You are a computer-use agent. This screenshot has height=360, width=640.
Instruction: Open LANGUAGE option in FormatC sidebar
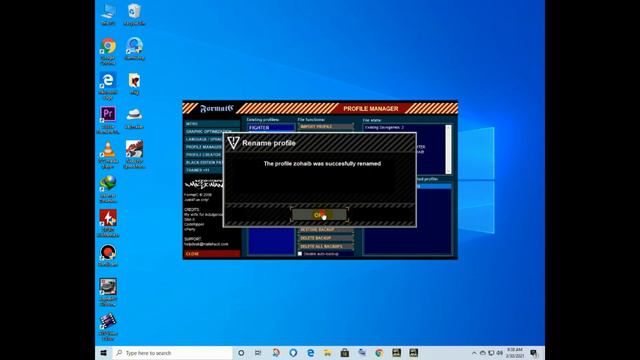(203, 139)
